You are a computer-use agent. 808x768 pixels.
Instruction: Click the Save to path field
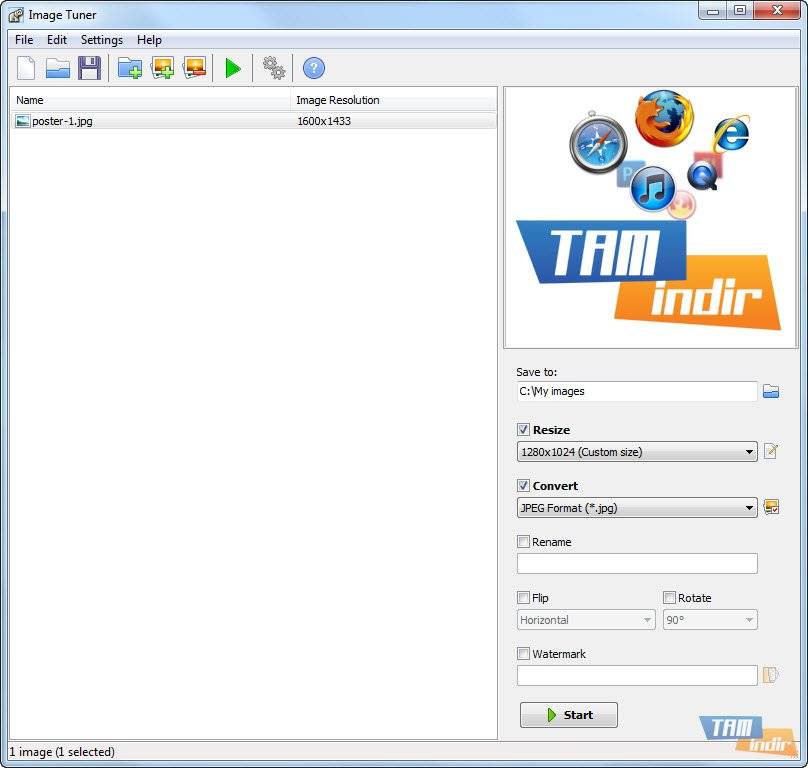(636, 392)
